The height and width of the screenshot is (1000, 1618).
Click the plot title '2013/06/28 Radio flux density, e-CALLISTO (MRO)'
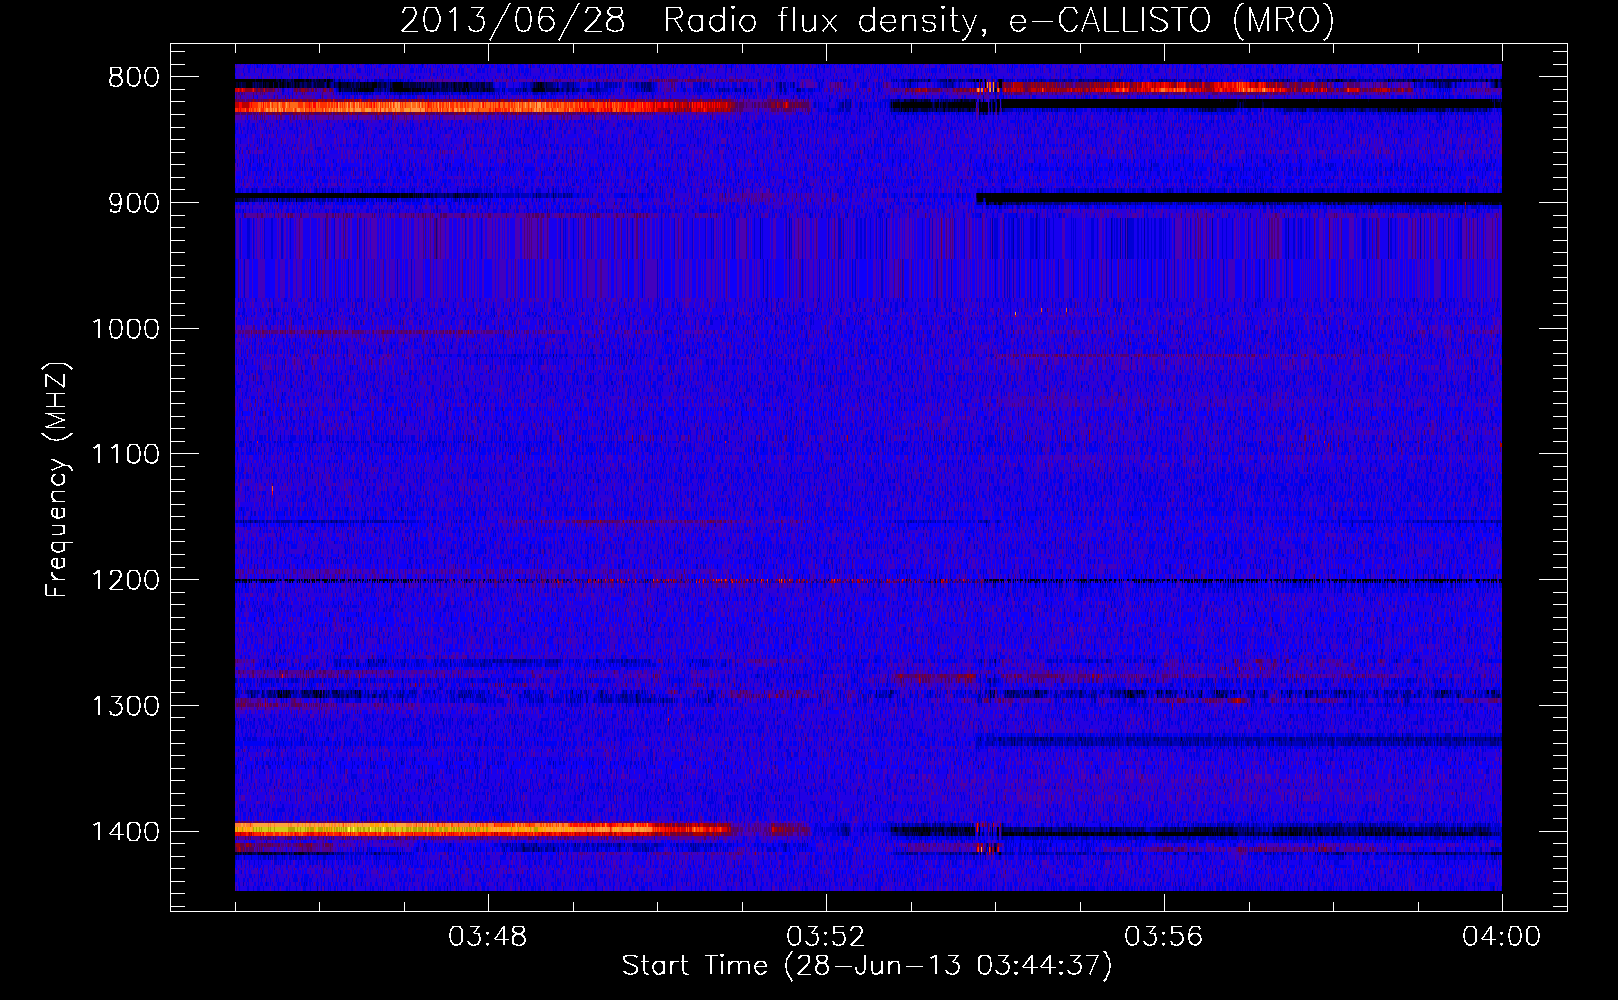[867, 20]
